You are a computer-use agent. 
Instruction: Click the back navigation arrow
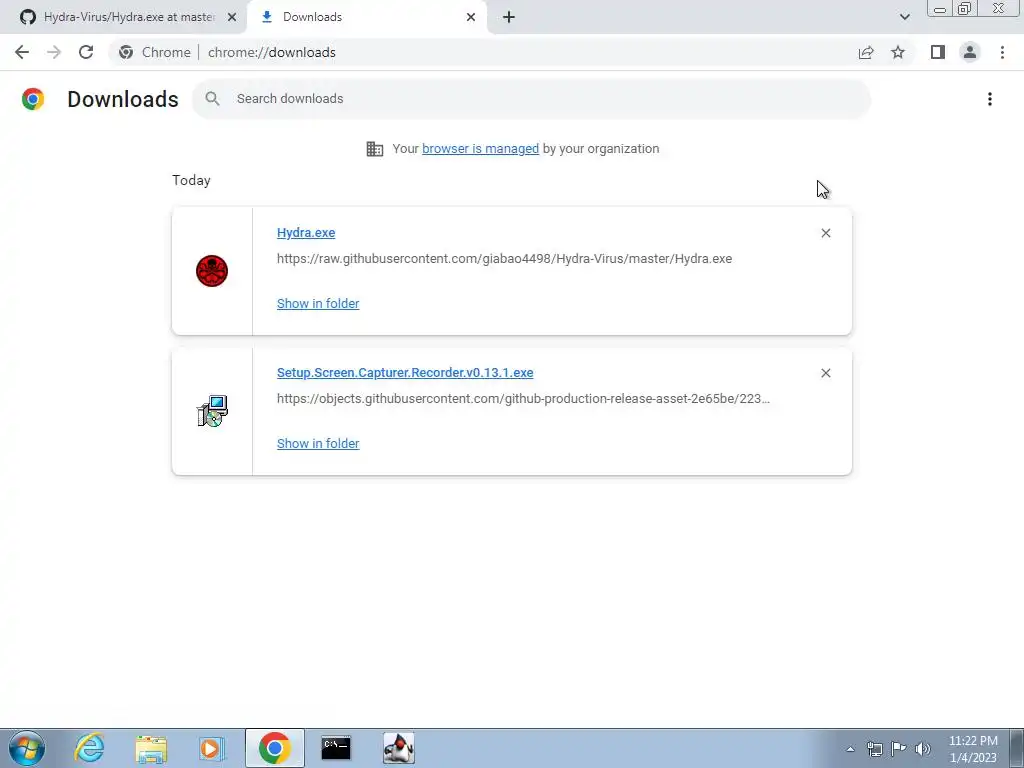click(22, 52)
